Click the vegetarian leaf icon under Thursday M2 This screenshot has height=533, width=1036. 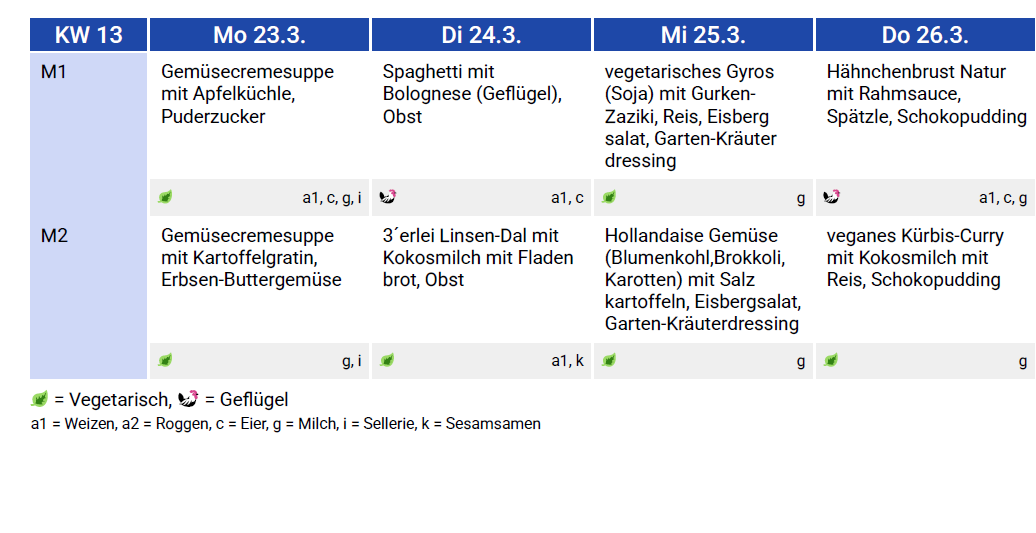(831, 360)
